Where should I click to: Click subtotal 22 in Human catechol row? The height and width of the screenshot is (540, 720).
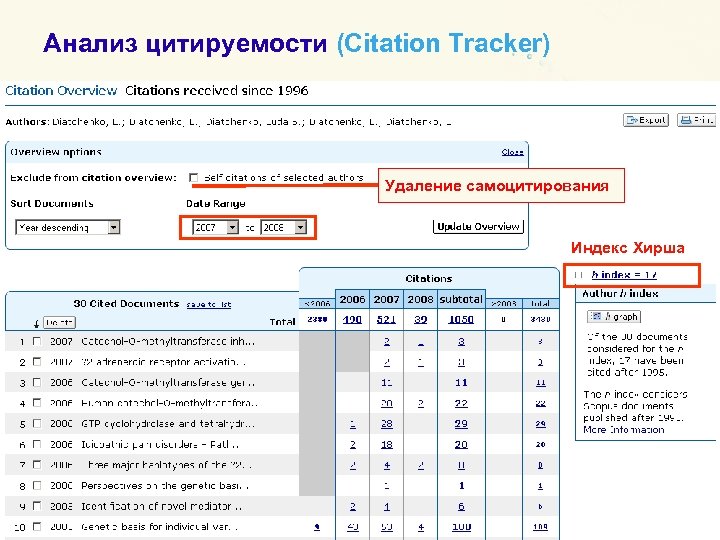(461, 403)
